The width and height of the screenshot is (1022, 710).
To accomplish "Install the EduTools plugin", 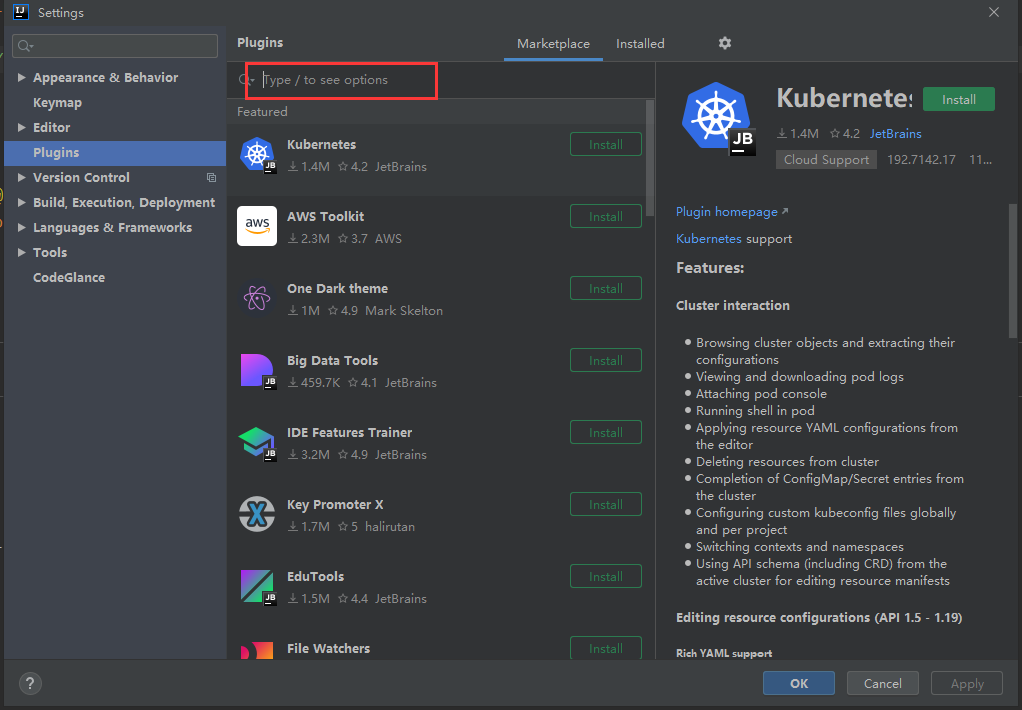I will point(606,577).
